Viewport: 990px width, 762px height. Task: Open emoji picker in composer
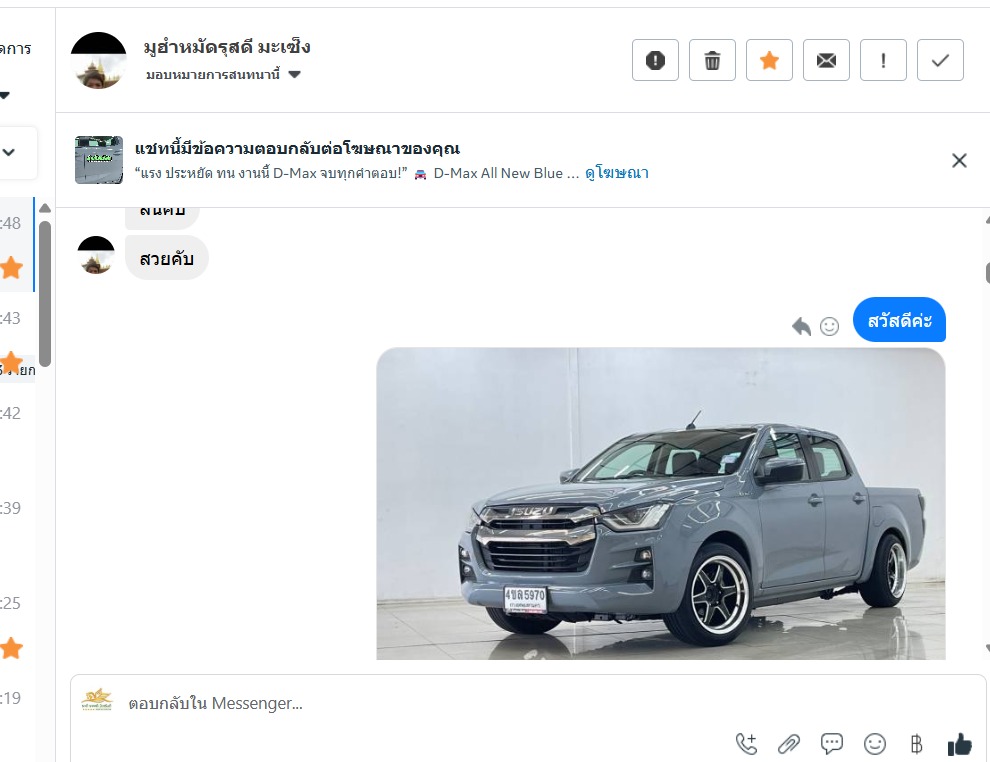pyautogui.click(x=874, y=744)
